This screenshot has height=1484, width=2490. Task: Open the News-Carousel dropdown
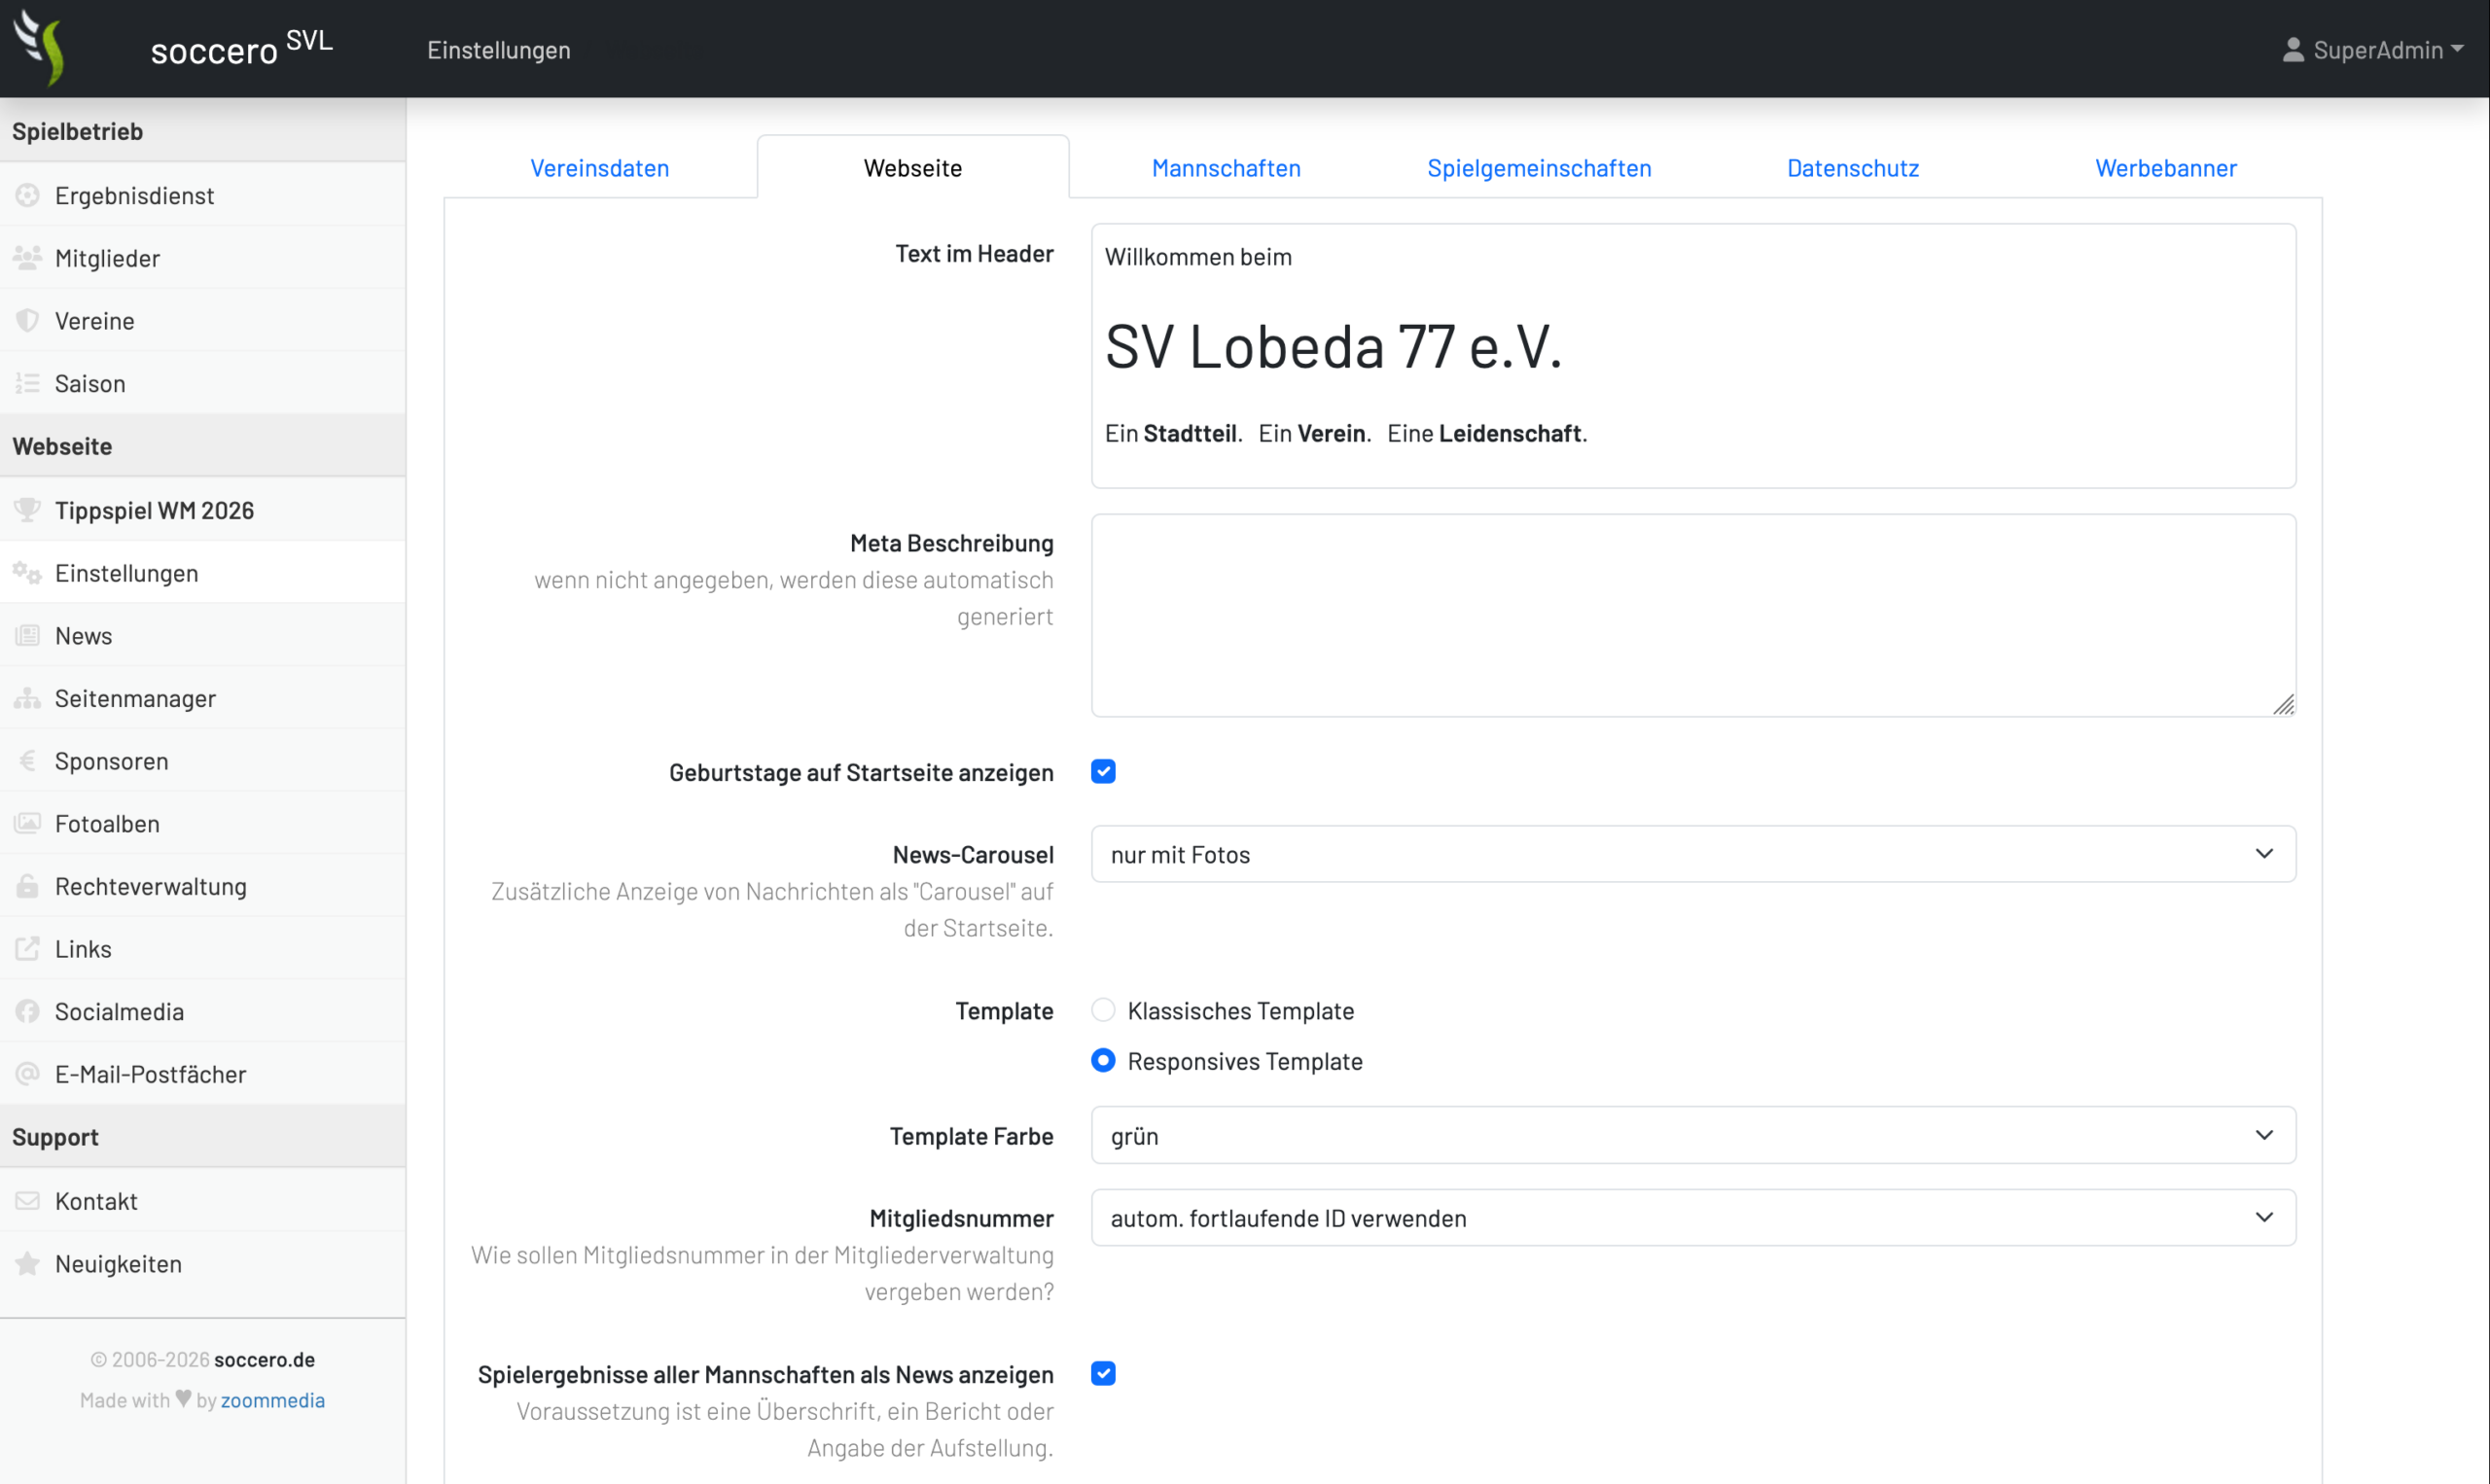(1693, 854)
